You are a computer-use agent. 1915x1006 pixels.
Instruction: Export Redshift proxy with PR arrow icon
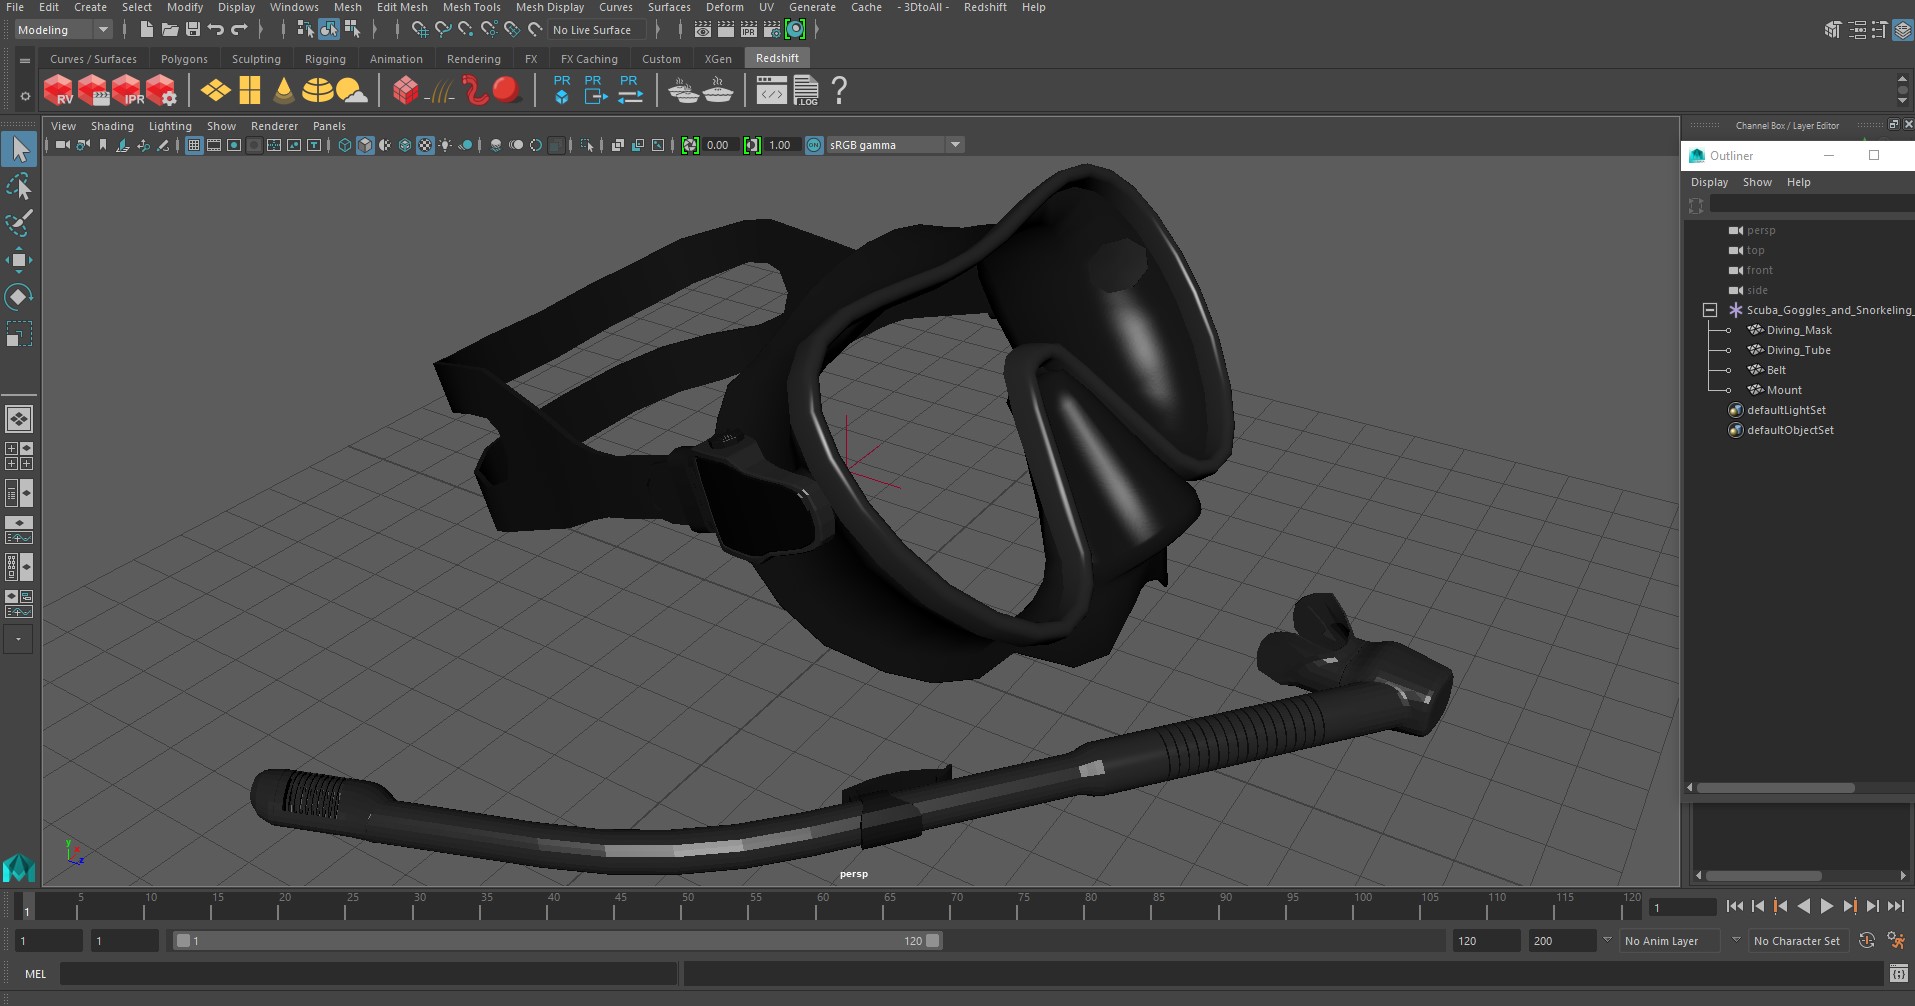pyautogui.click(x=595, y=90)
